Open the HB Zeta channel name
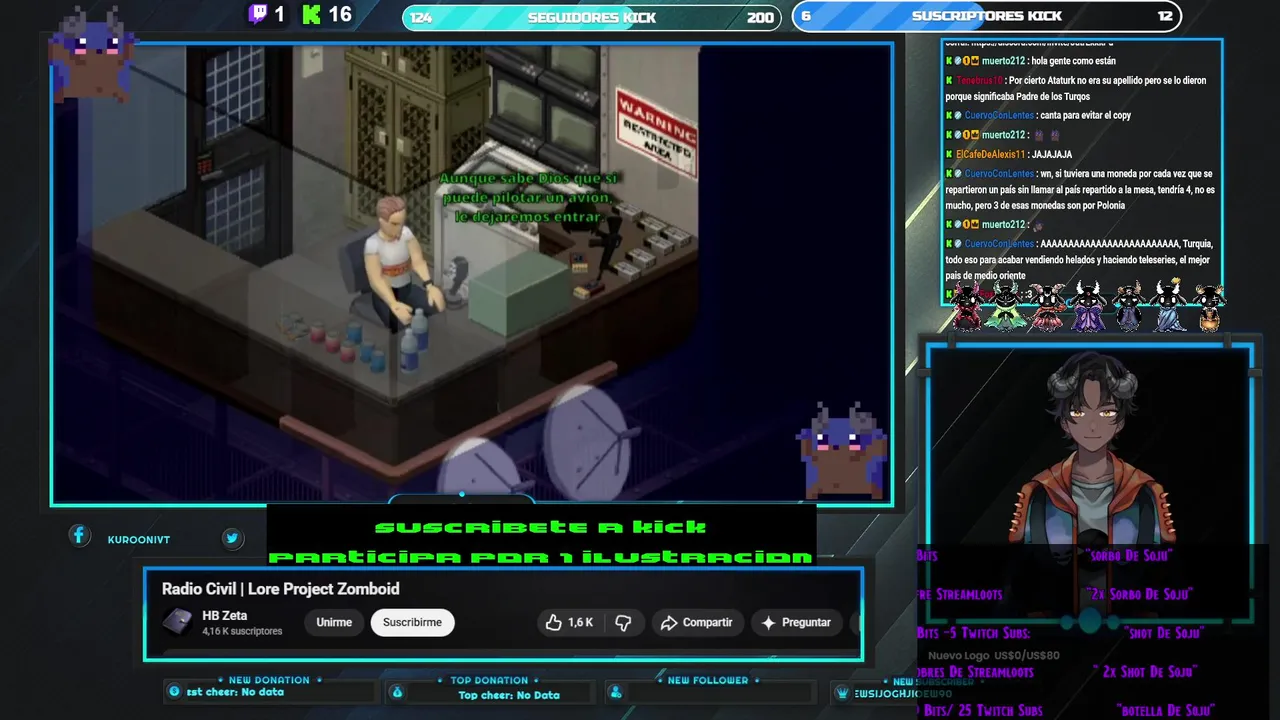The width and height of the screenshot is (1280, 720). click(x=225, y=616)
